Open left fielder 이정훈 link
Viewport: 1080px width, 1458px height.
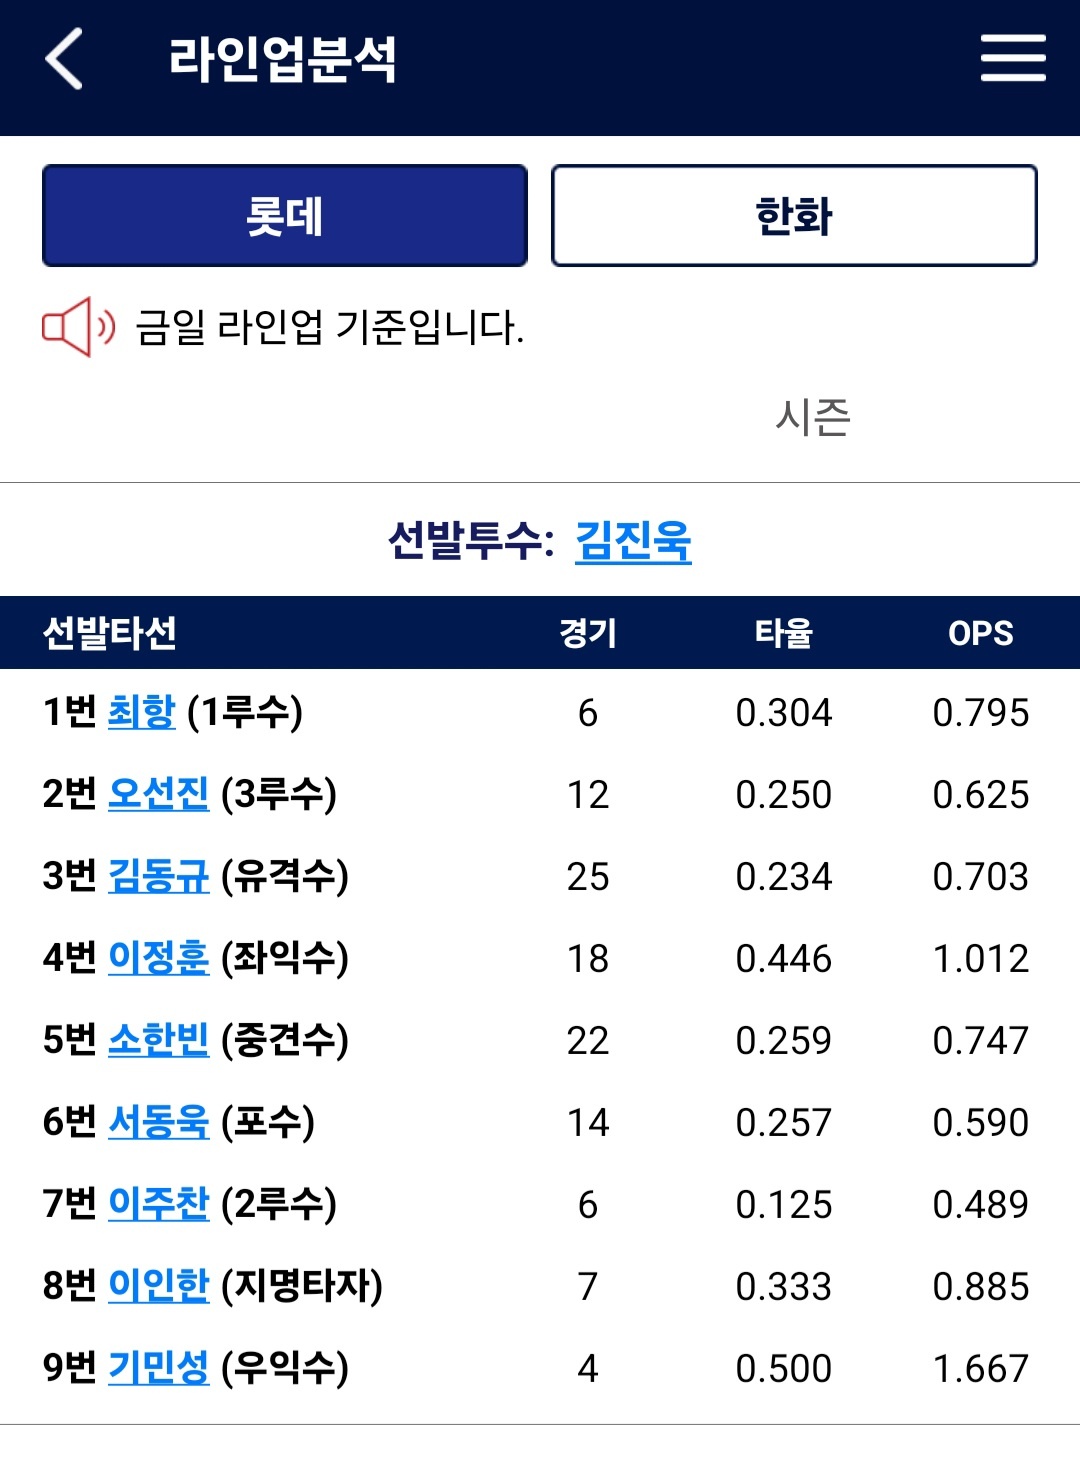pos(158,958)
